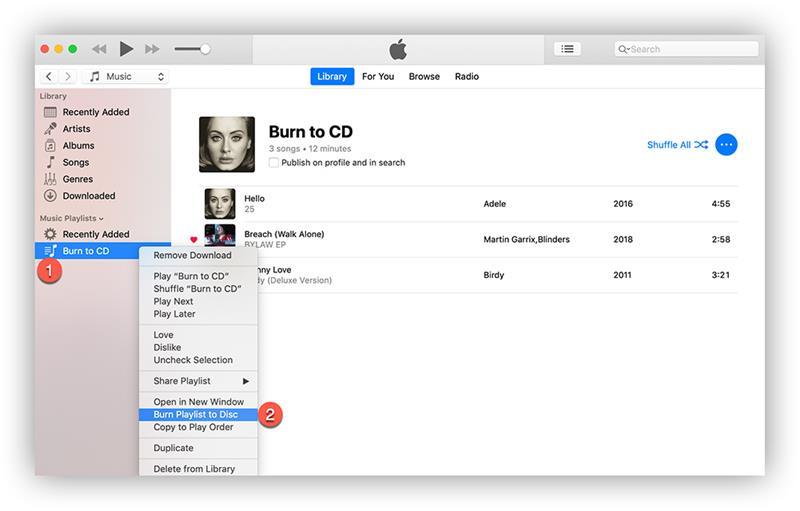This screenshot has height=511, width=800.
Task: Click Shuffle All
Action: coord(676,145)
